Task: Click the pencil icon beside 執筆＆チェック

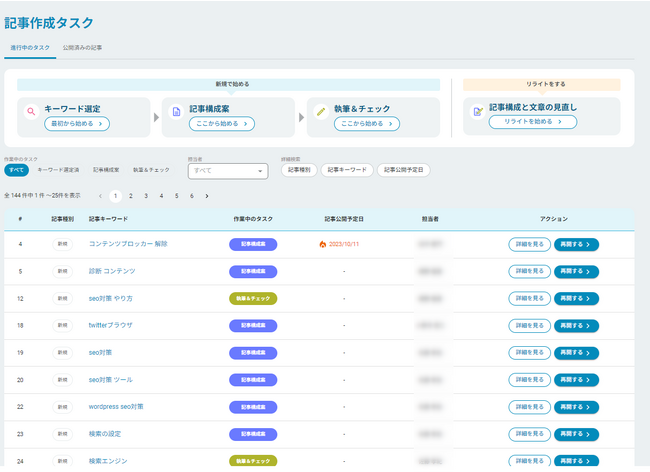Action: [x=321, y=111]
